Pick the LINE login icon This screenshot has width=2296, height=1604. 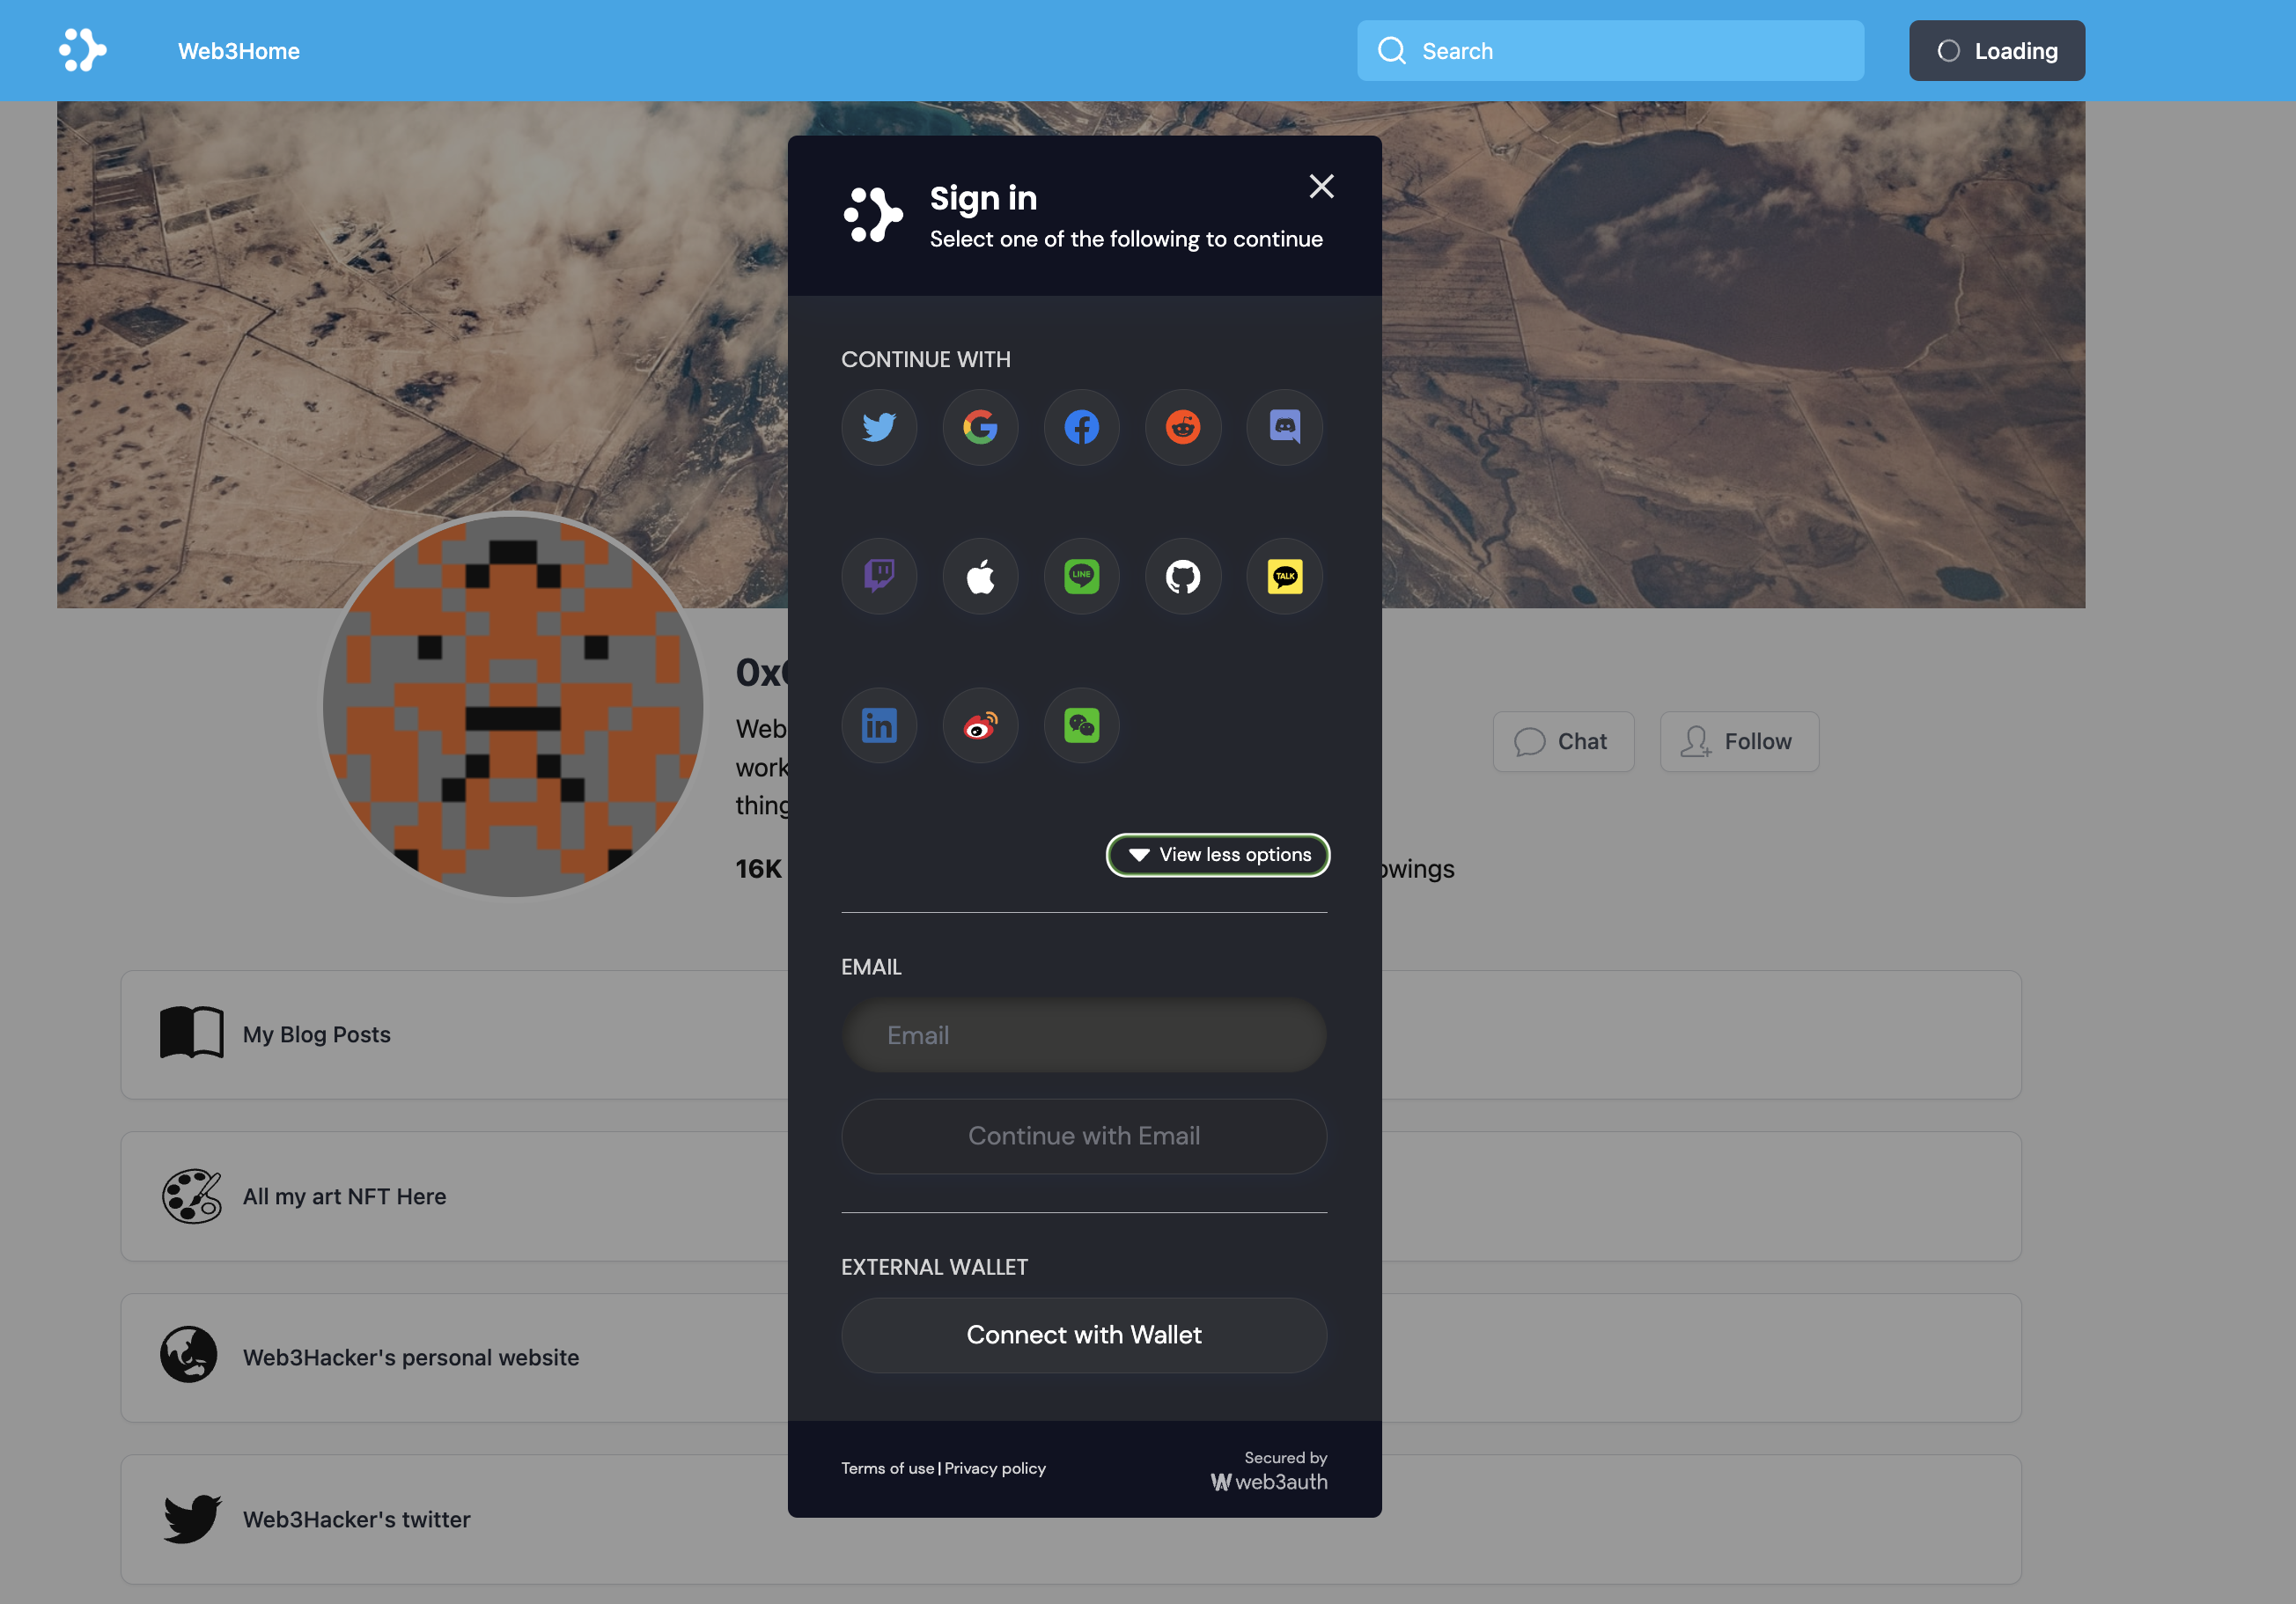click(x=1081, y=576)
